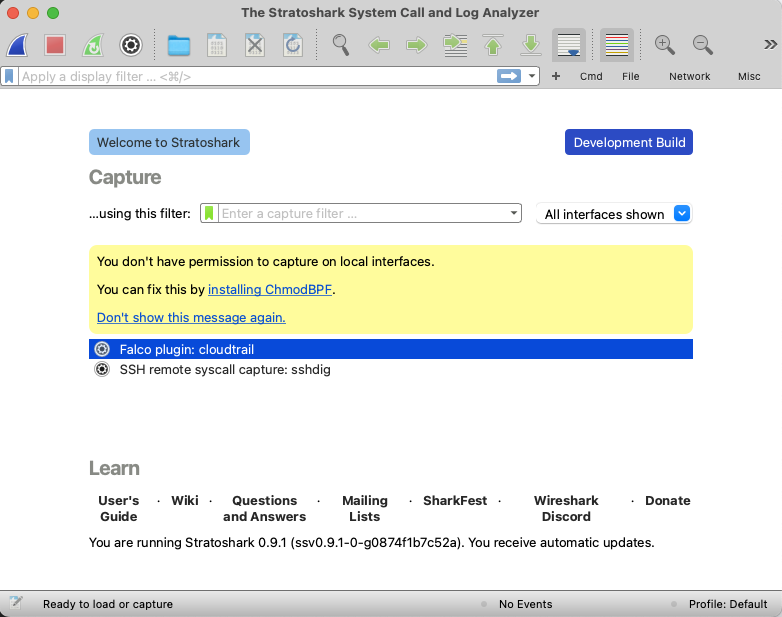Focus the display filter input field

click(x=257, y=76)
